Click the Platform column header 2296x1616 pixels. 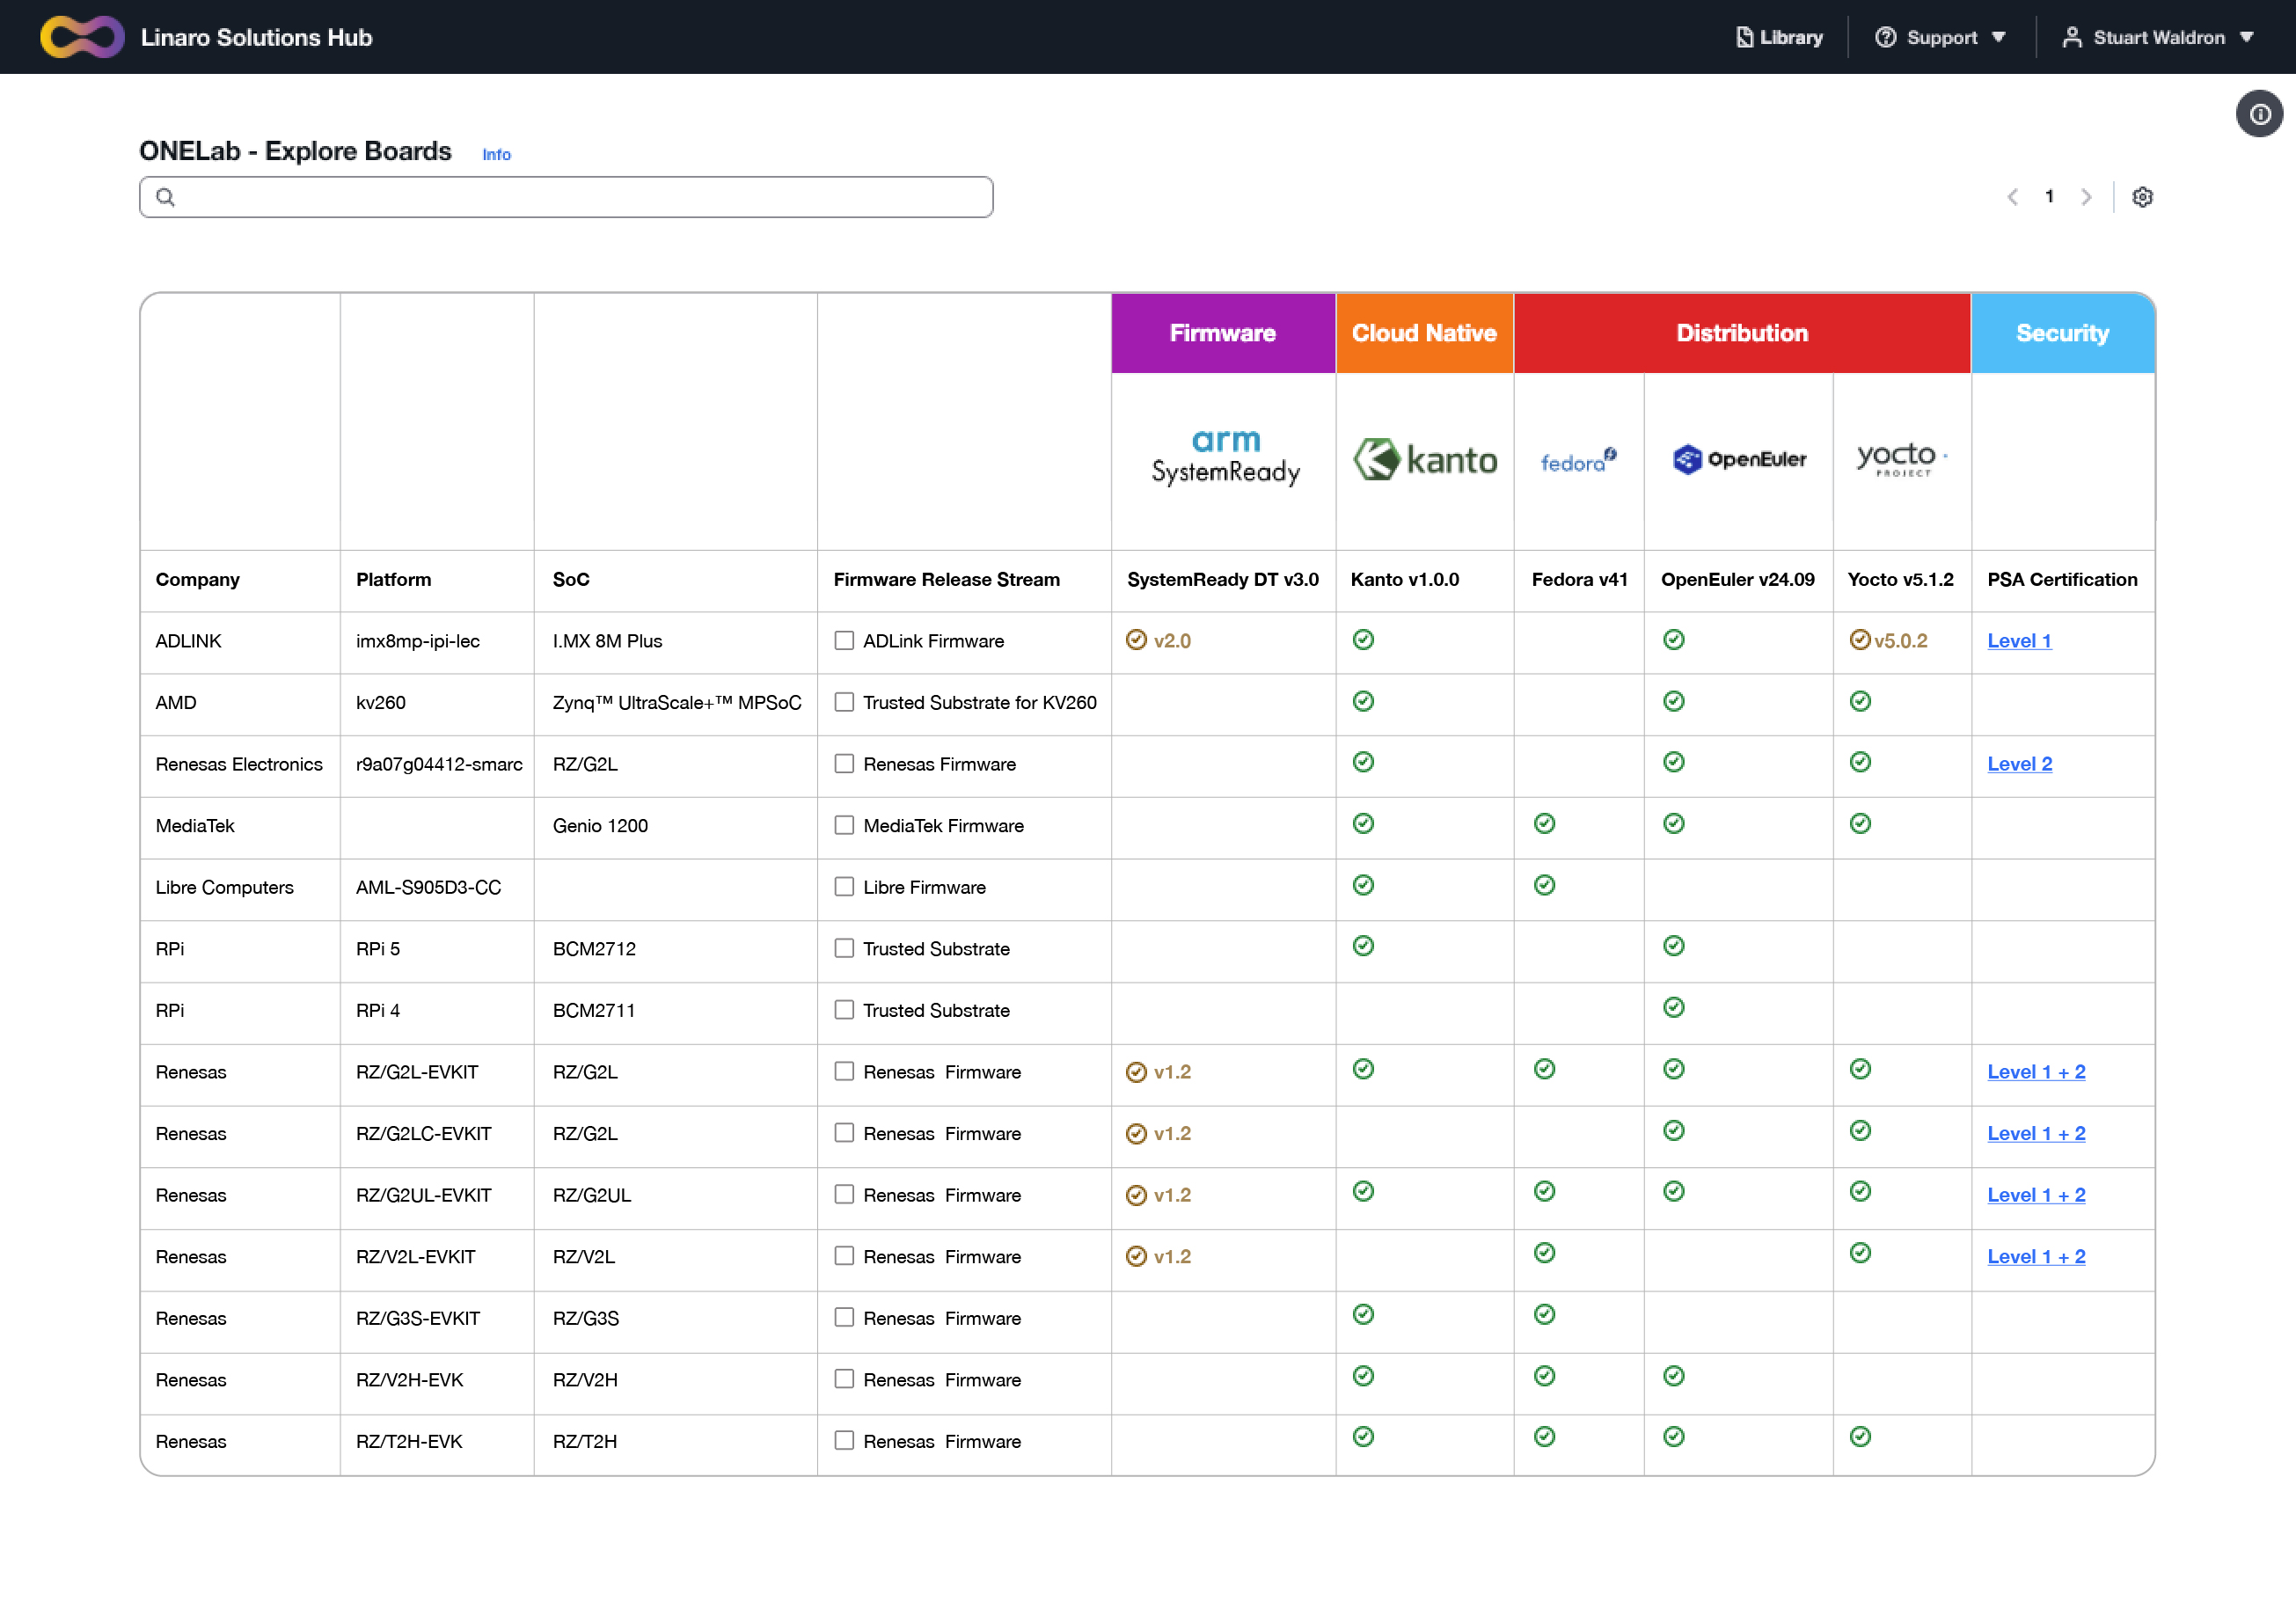click(x=394, y=579)
